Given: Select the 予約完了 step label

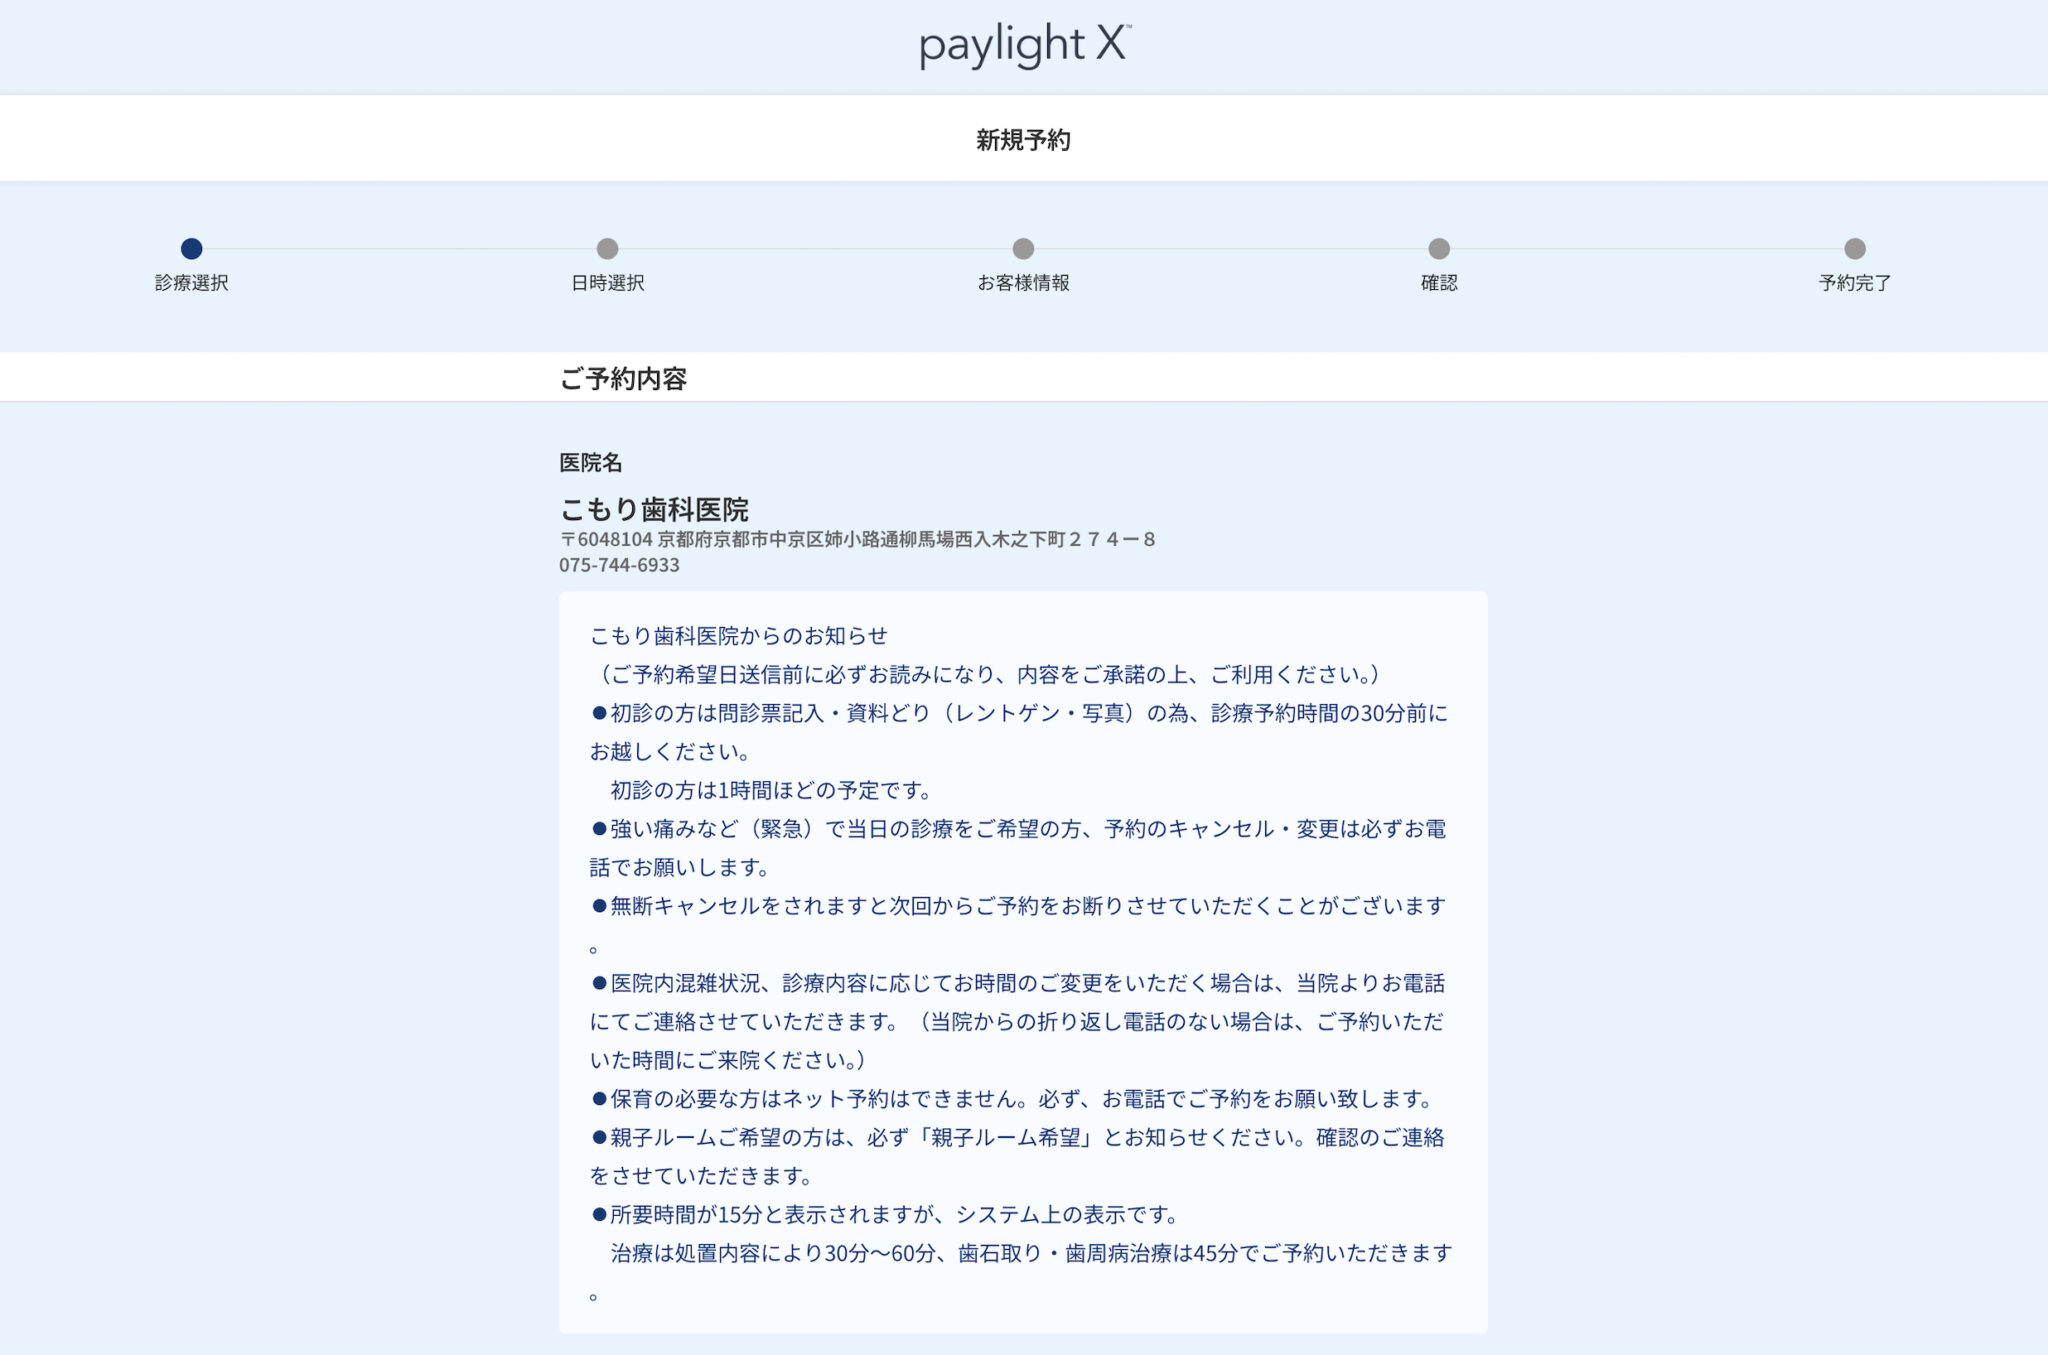Looking at the screenshot, I should coord(1855,283).
